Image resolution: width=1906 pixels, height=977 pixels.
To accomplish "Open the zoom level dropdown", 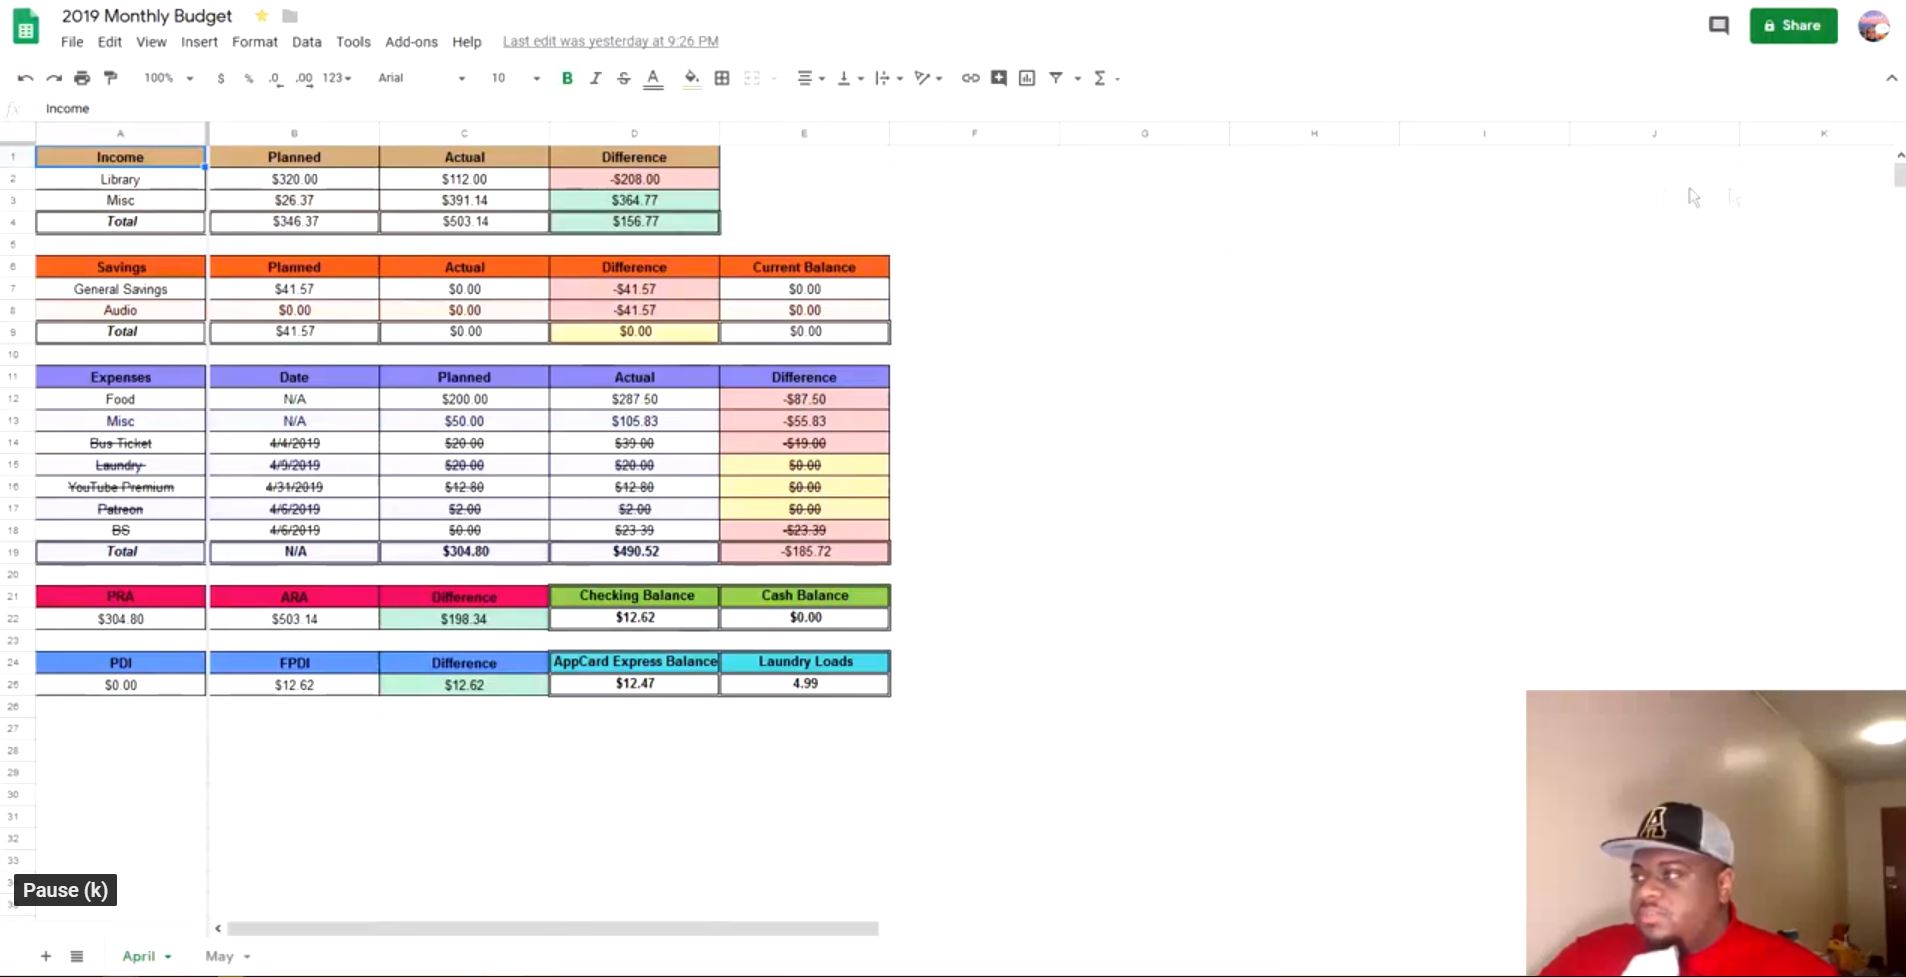I will click(x=168, y=78).
